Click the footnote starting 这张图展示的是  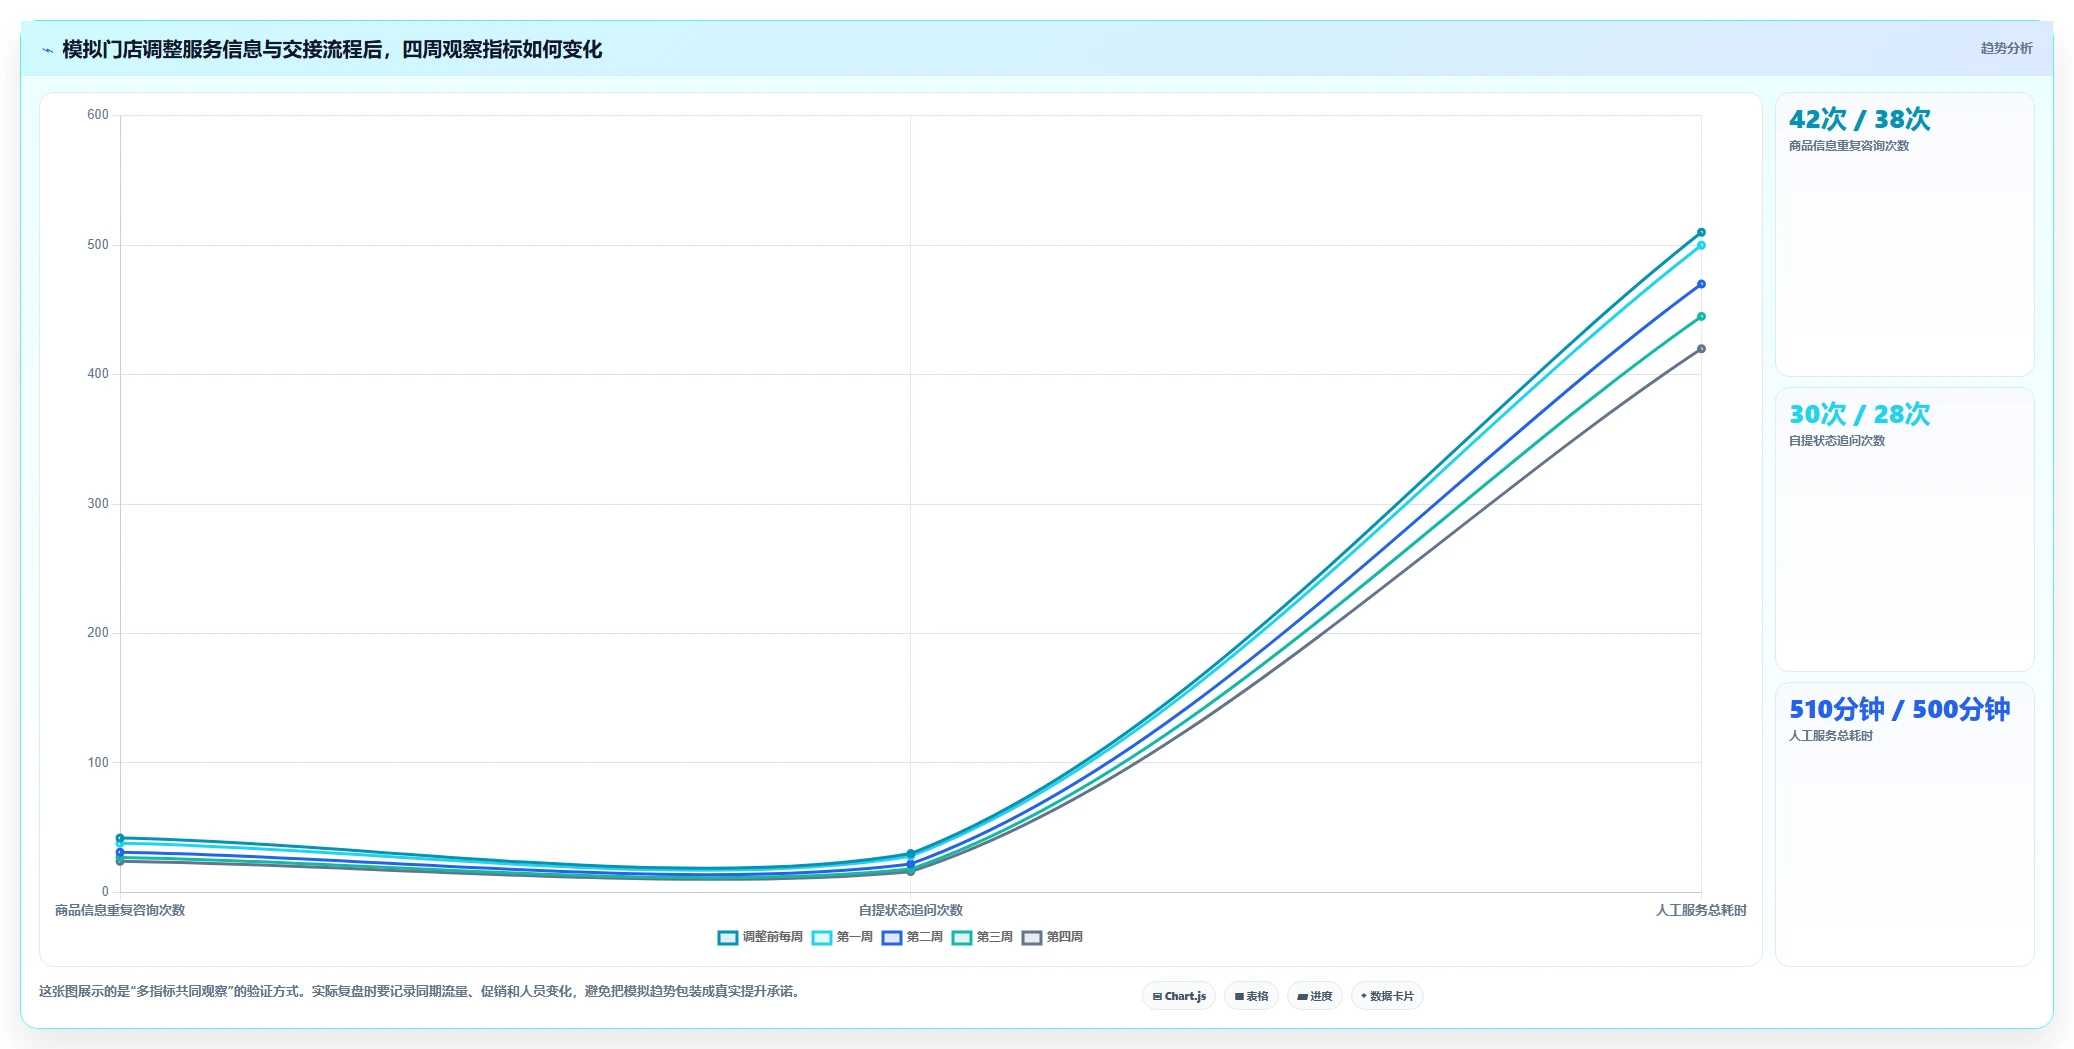pos(420,992)
